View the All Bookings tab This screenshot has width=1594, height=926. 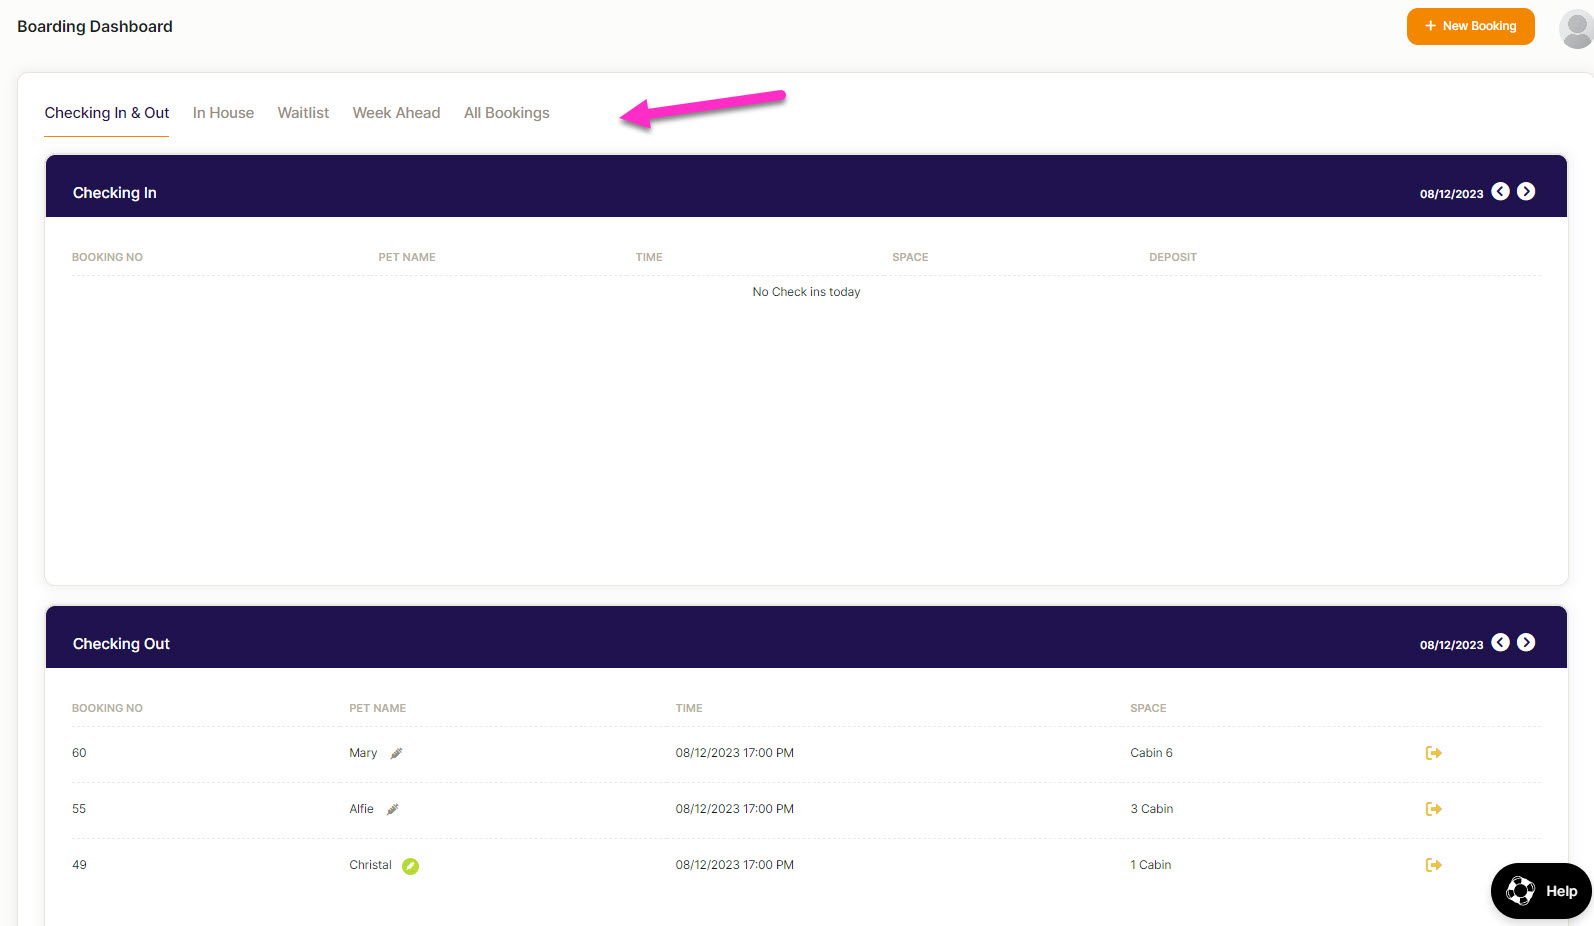(506, 113)
